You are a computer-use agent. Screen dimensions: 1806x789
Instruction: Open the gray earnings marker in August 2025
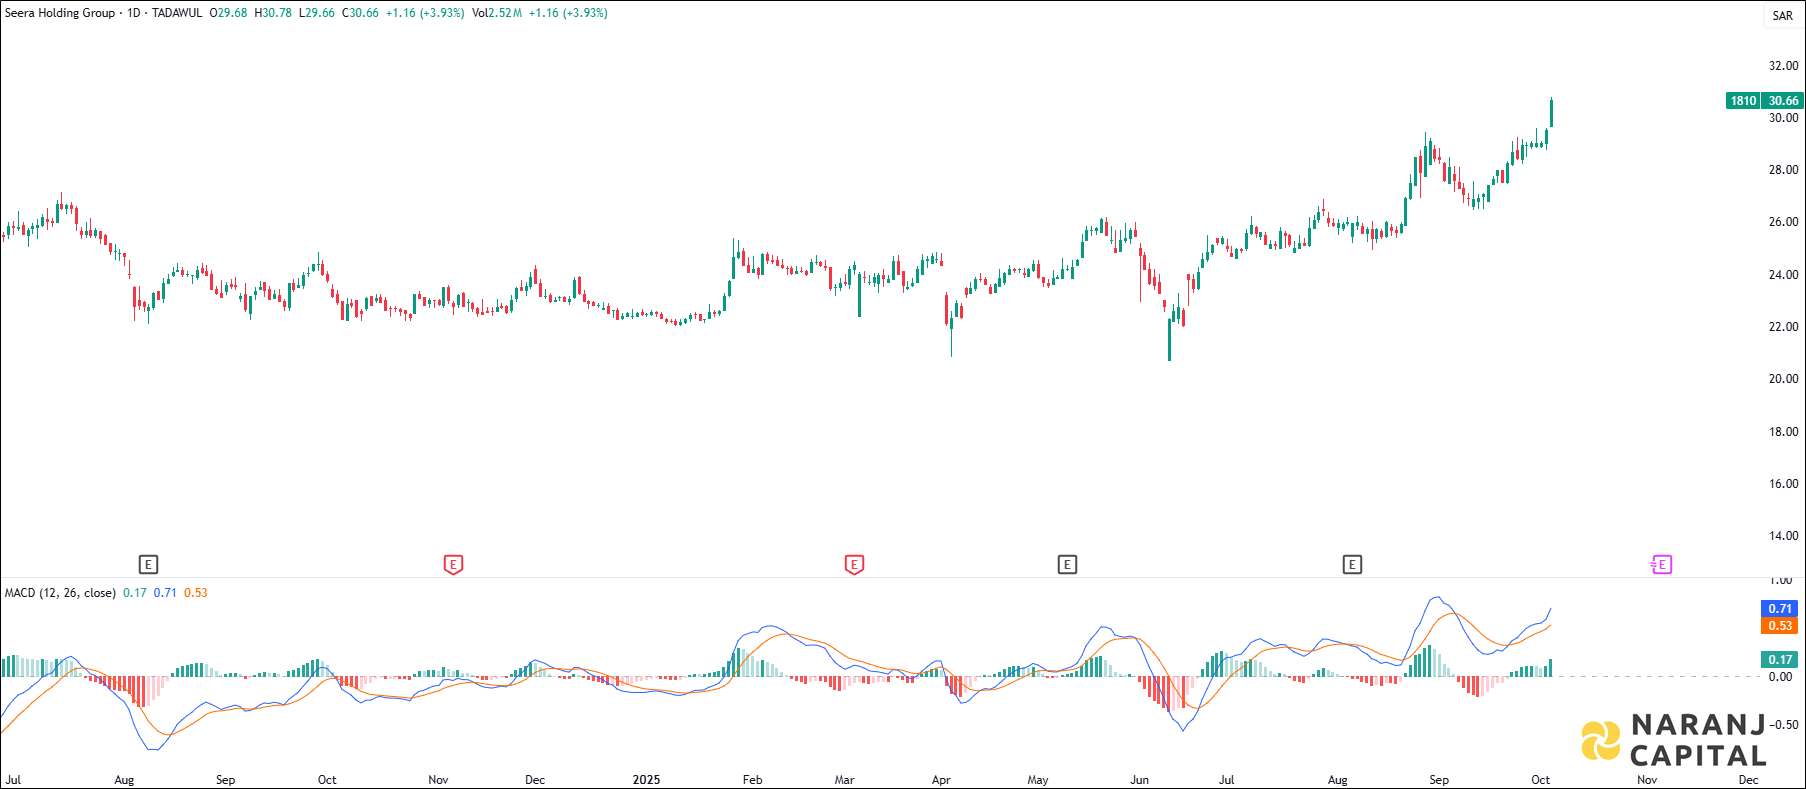coord(1352,565)
